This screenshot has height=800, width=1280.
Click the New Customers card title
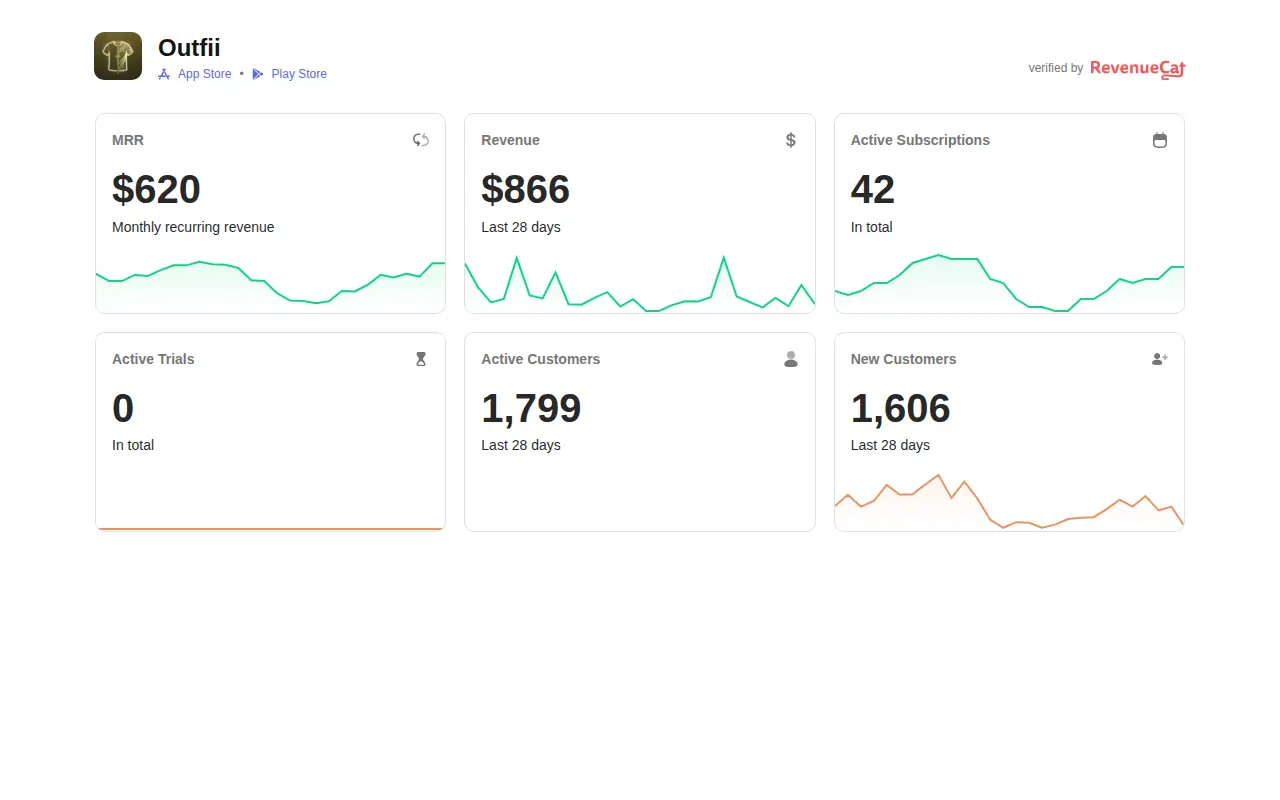pos(904,359)
